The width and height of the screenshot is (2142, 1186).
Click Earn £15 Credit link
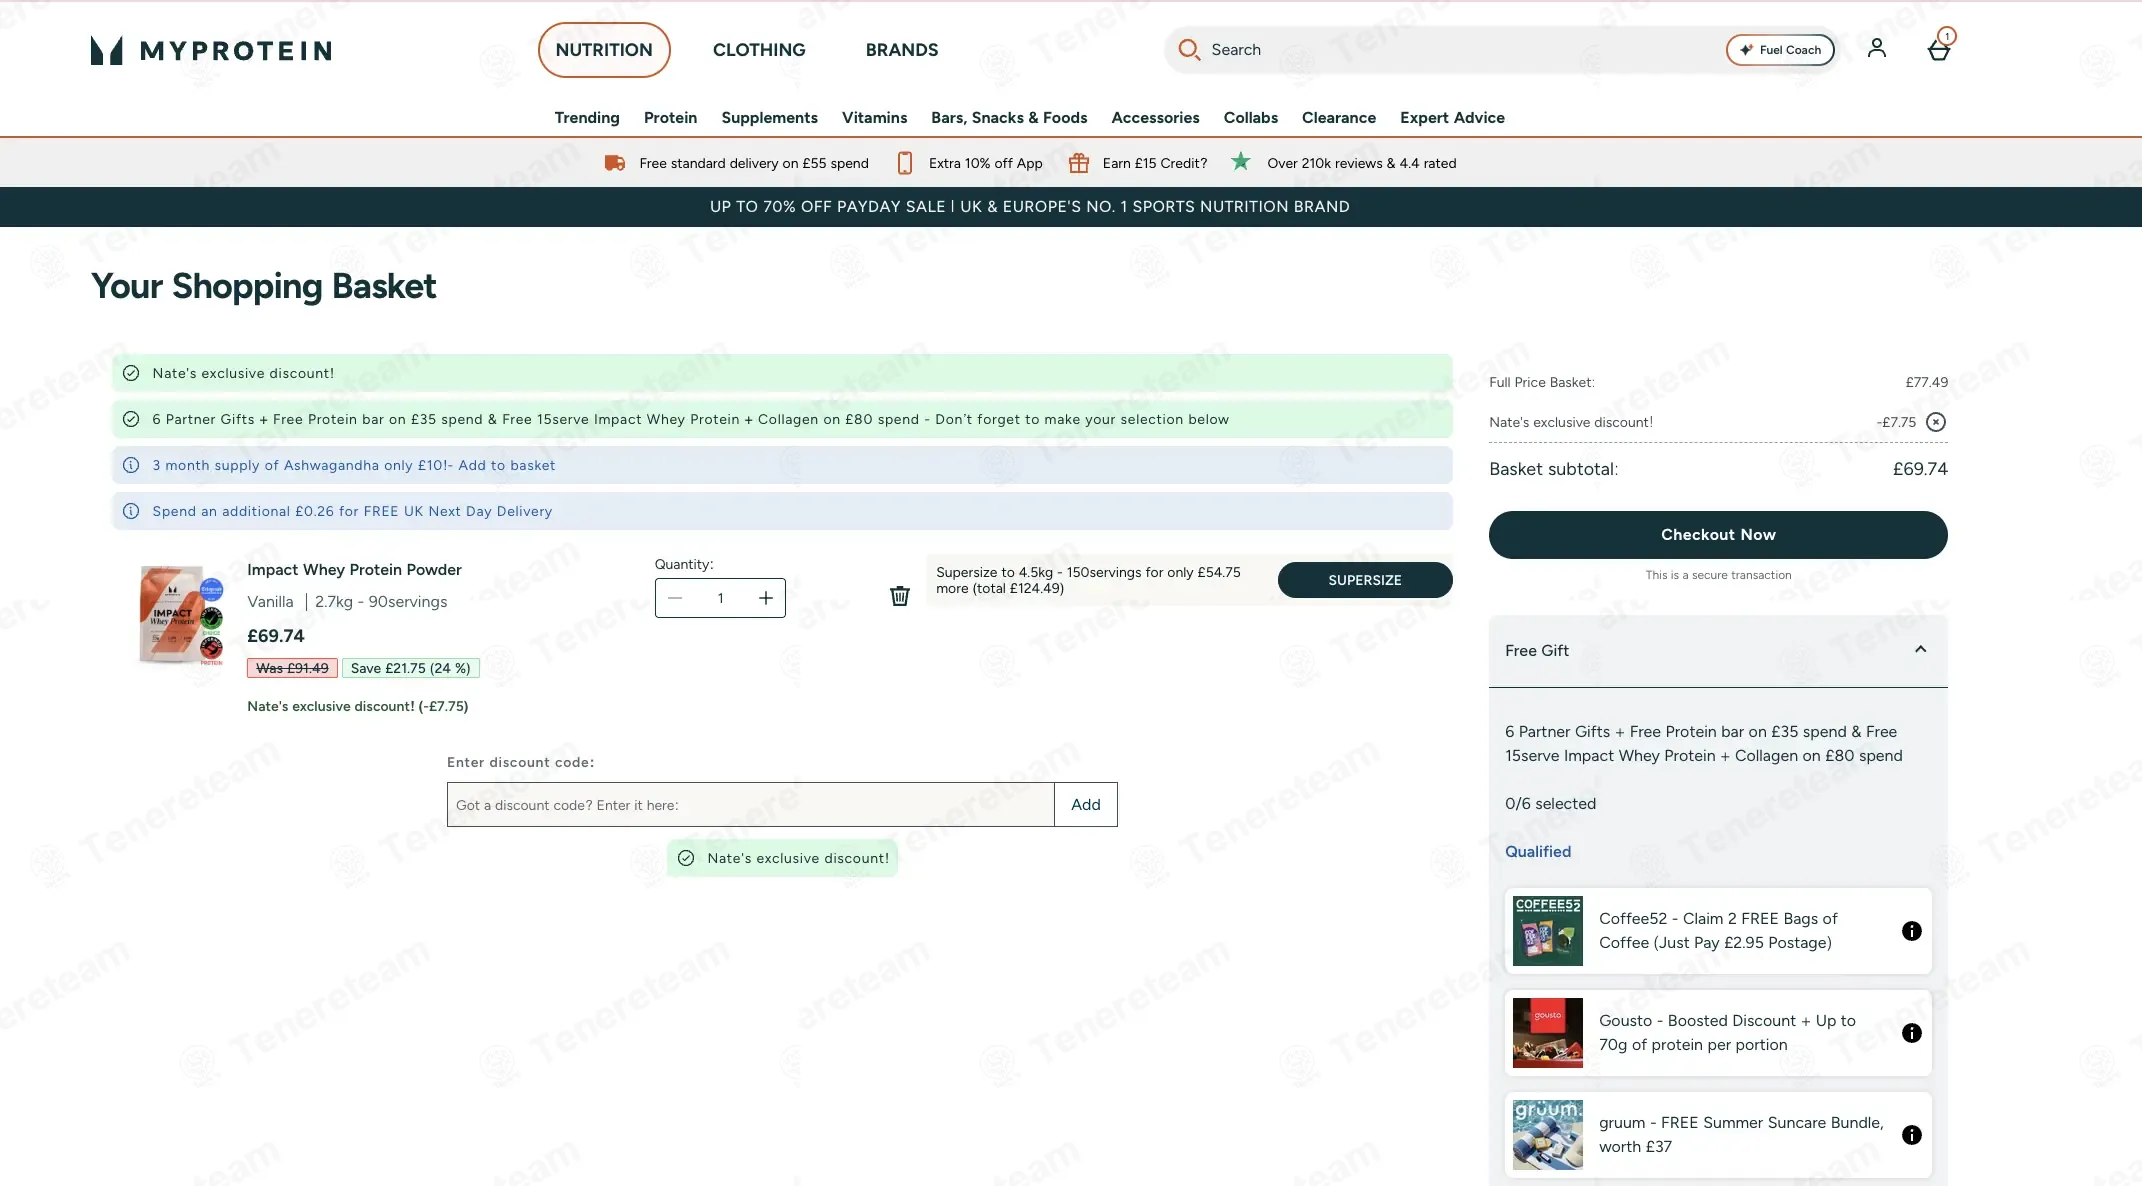(1154, 163)
